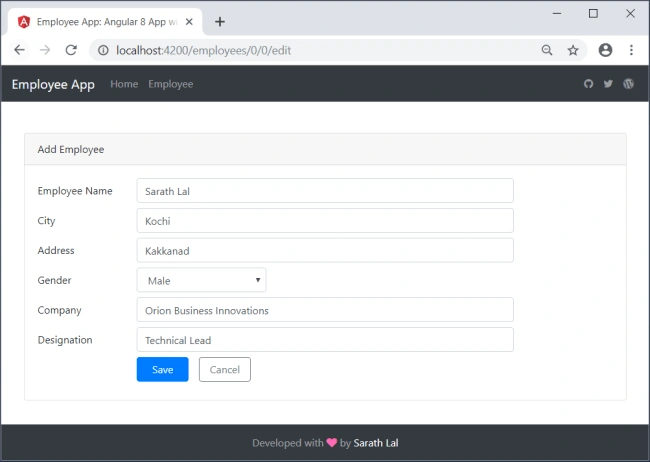Screen dimensions: 650x462
Task: Click the GitHub icon in navbar
Action: point(588,84)
